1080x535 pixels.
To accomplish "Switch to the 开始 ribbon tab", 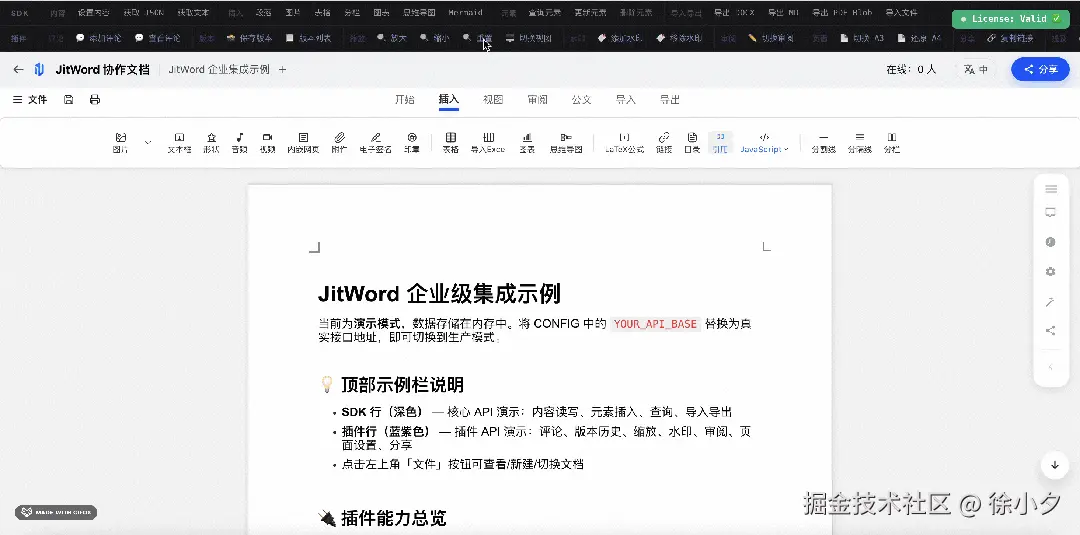I will [x=405, y=100].
